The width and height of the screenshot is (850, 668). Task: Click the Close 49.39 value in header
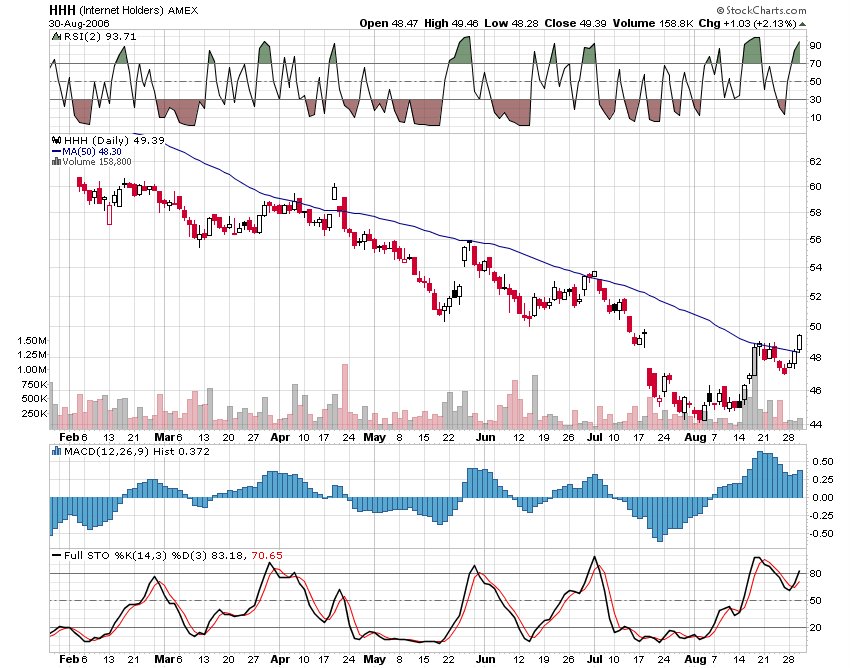(x=576, y=23)
